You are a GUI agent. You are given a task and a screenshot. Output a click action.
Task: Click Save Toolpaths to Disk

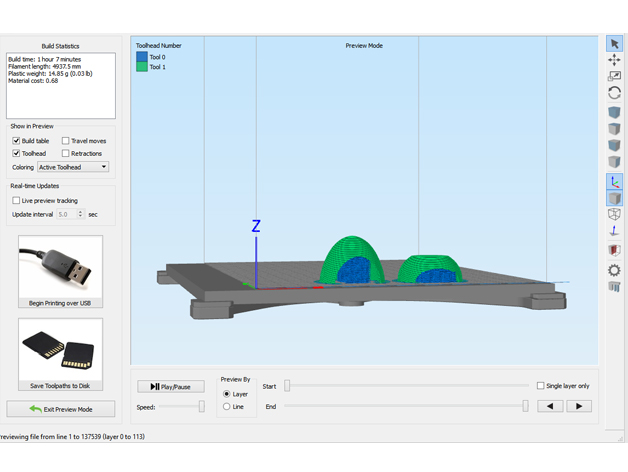tap(60, 356)
